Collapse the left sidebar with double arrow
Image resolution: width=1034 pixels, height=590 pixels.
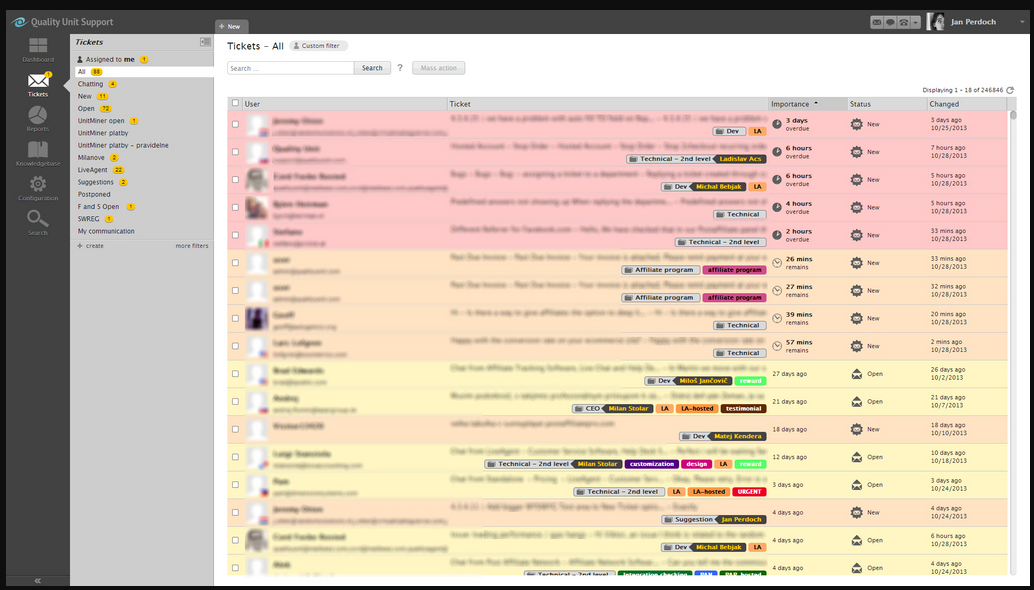point(38,581)
